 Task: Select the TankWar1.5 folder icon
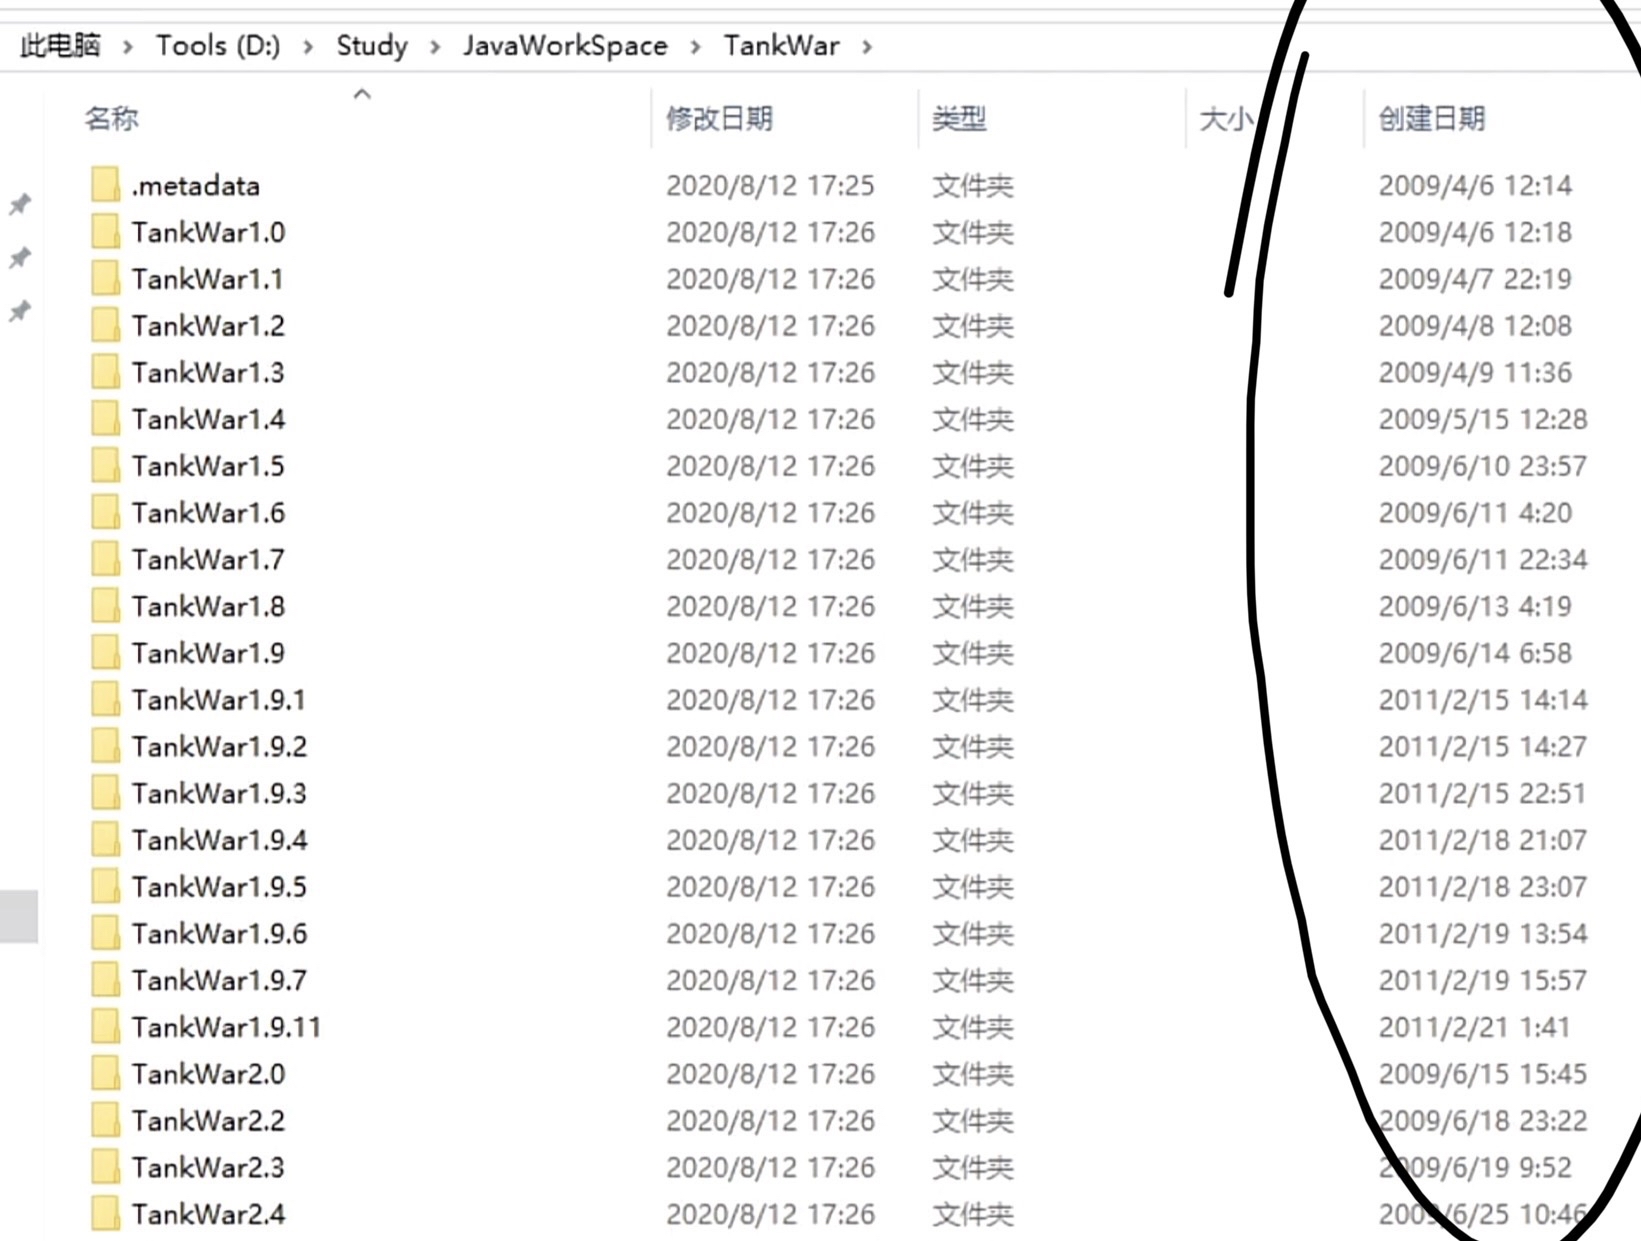pos(105,466)
